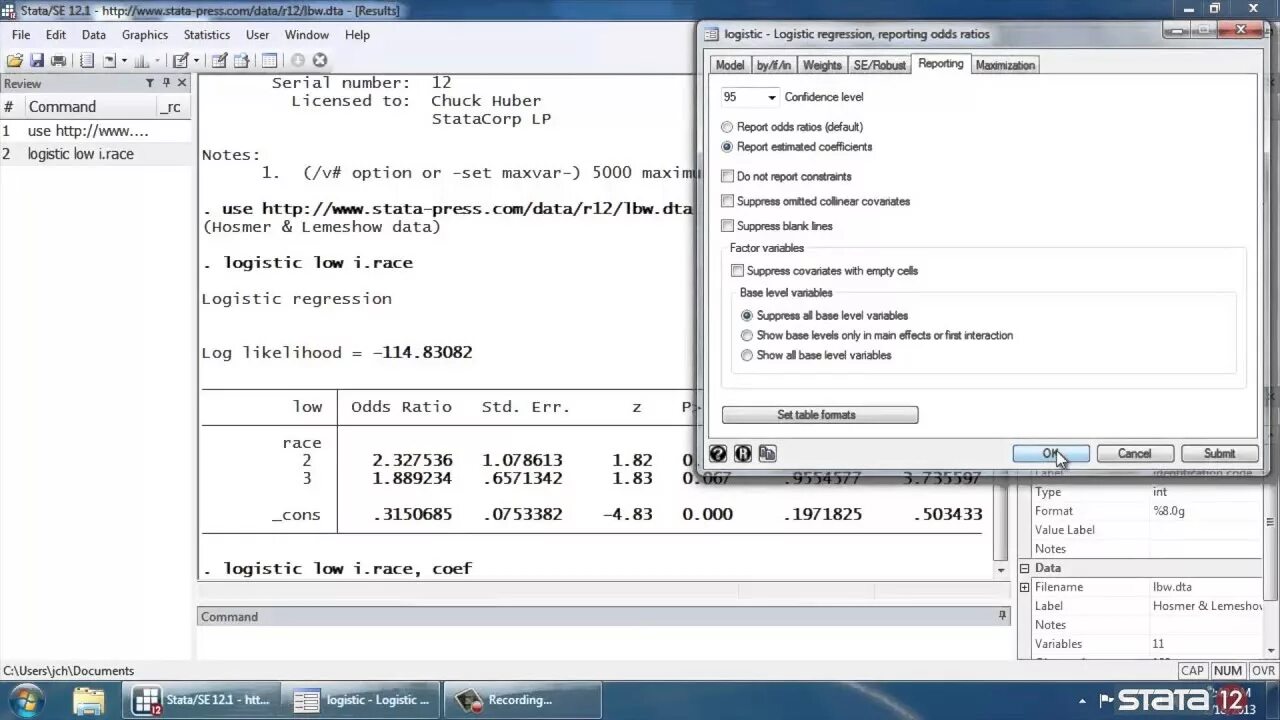Open the Data Editor edit icon

pyautogui.click(x=220, y=60)
